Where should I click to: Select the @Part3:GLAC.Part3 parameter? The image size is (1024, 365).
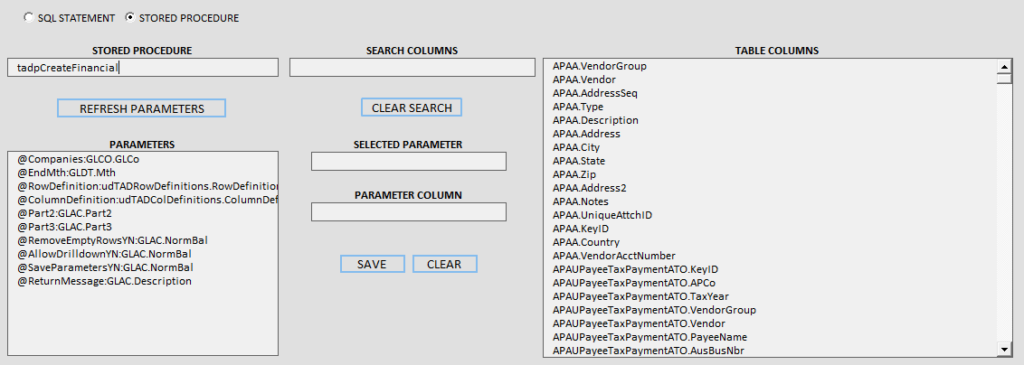coord(143,227)
